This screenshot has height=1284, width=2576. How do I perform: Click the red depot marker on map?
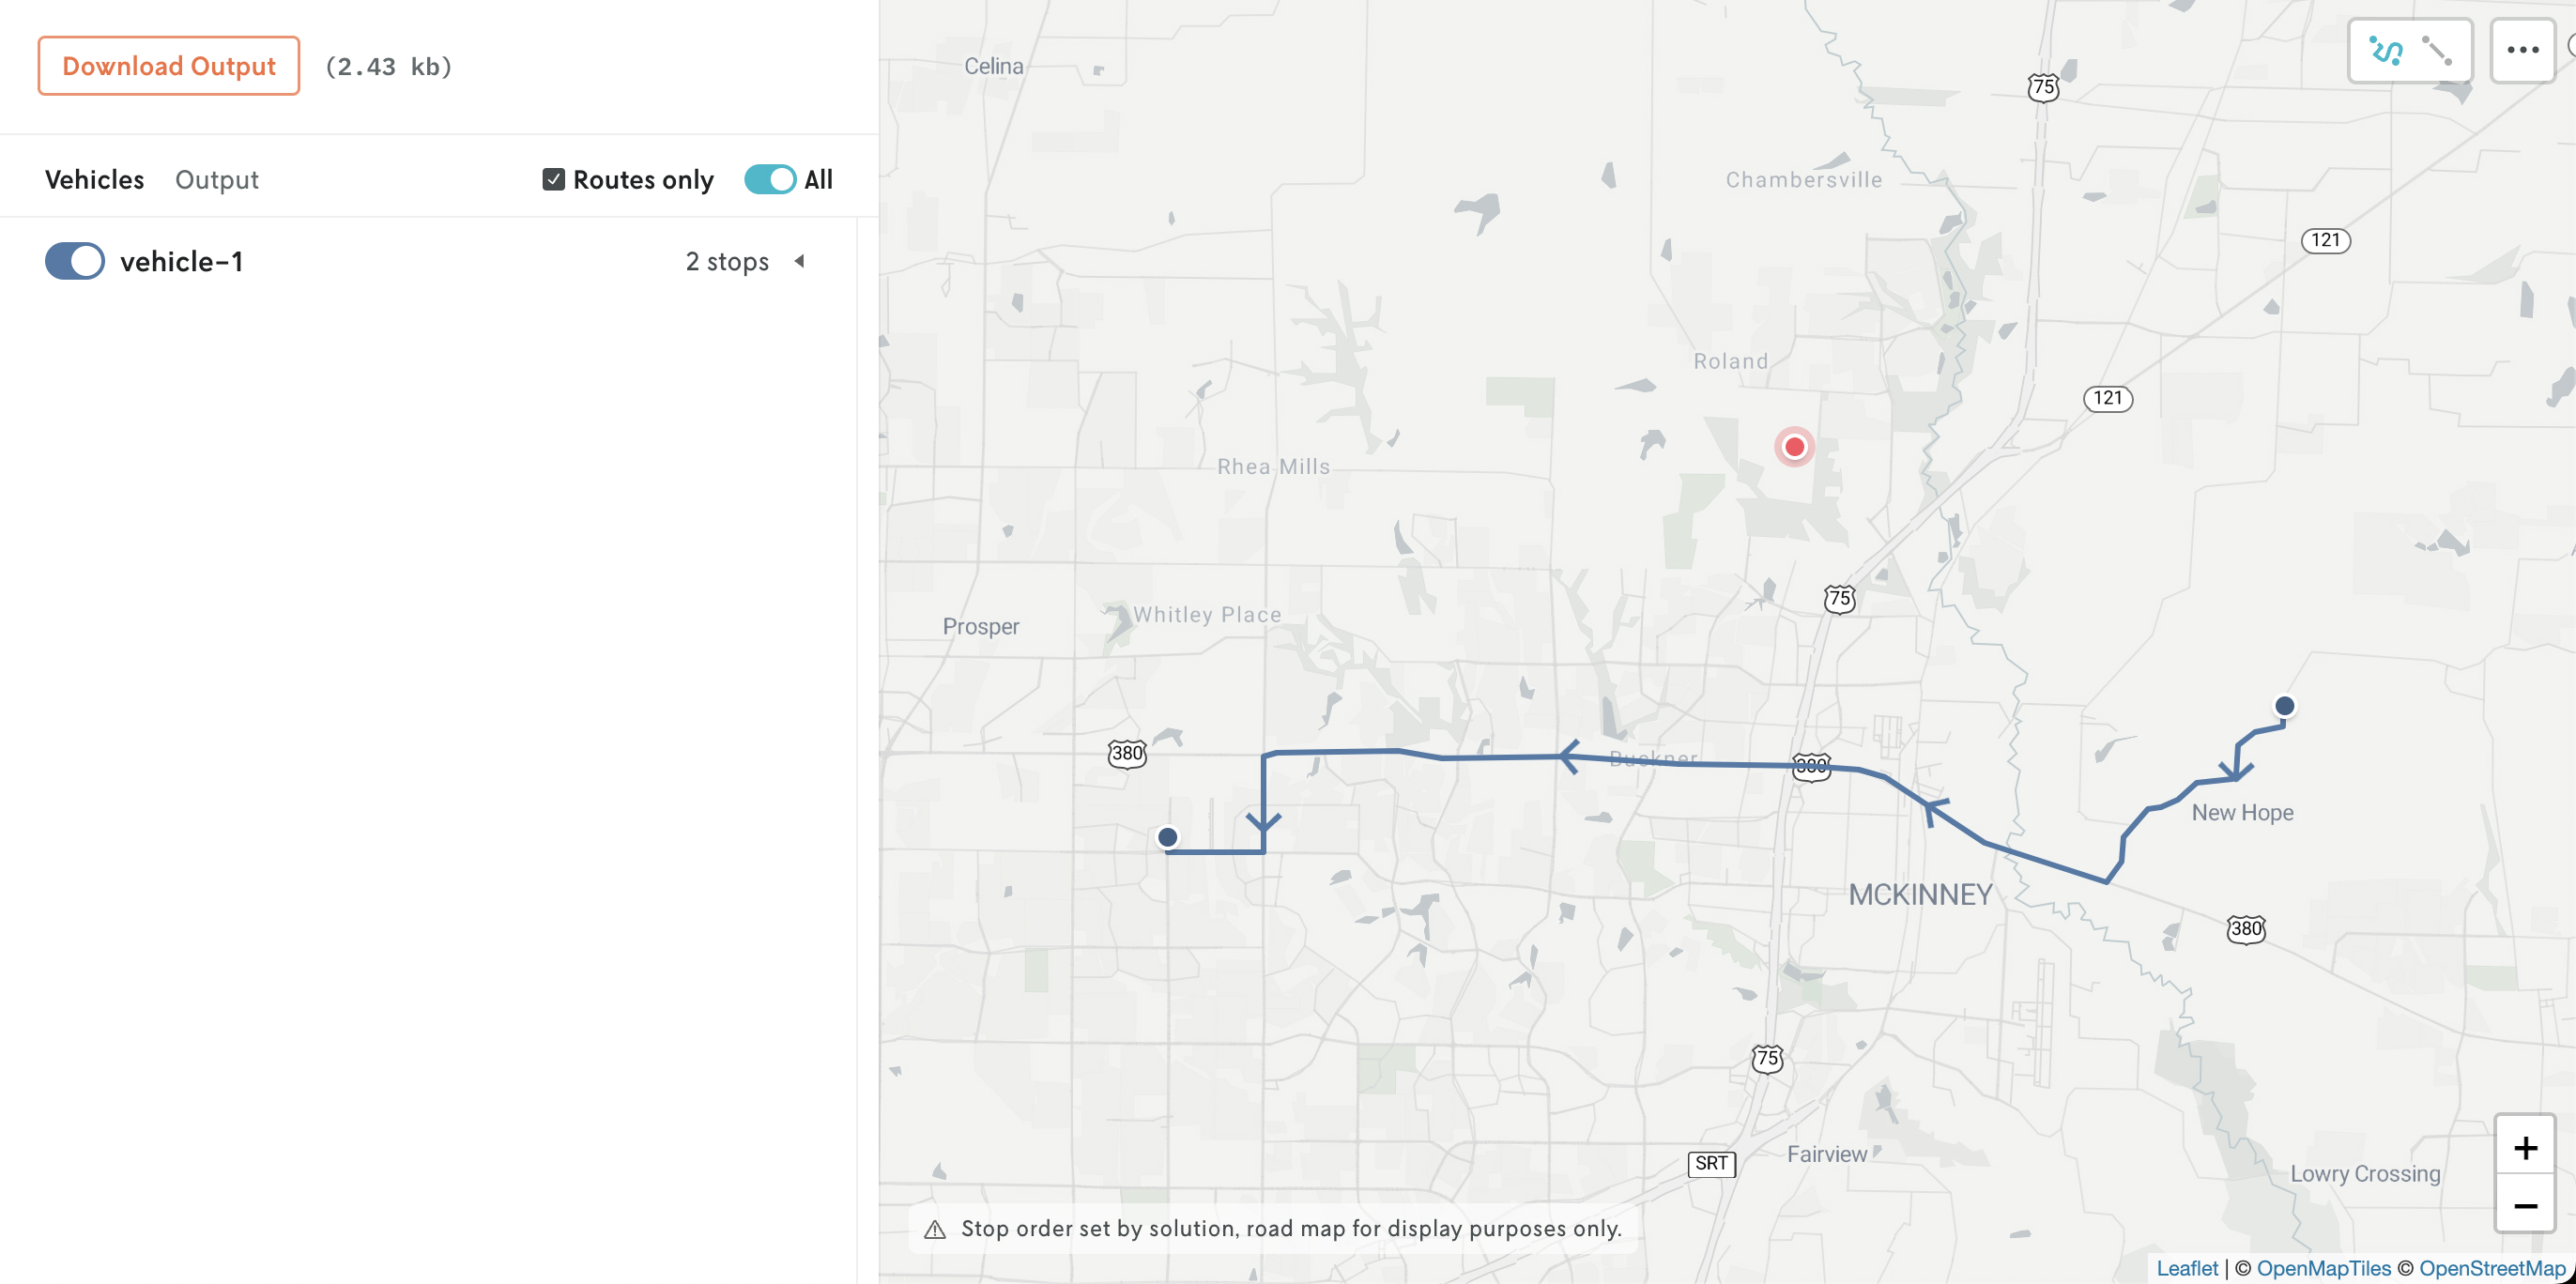click(x=1794, y=443)
